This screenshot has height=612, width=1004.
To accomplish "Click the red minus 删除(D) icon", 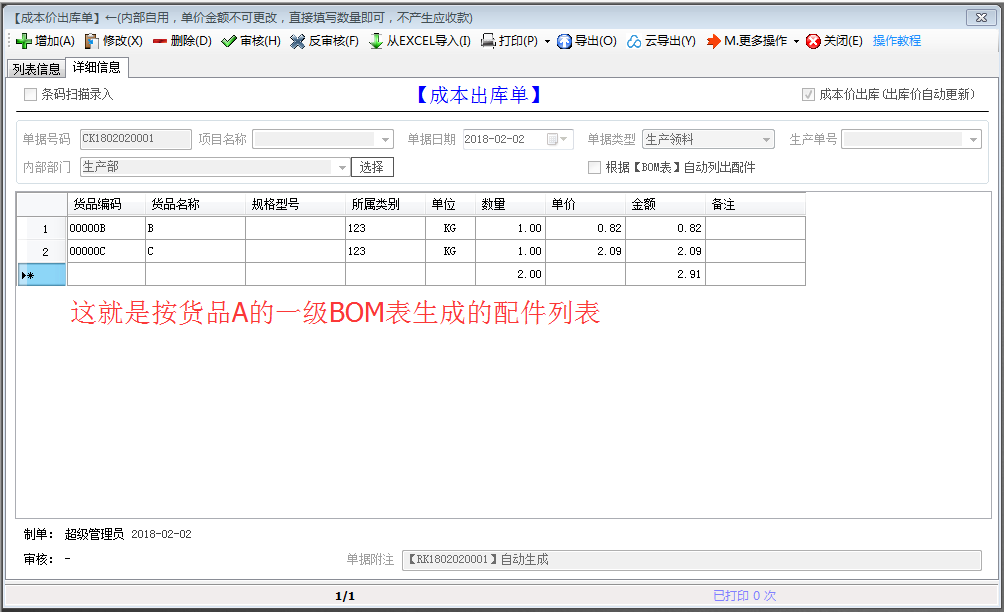I will tap(160, 41).
